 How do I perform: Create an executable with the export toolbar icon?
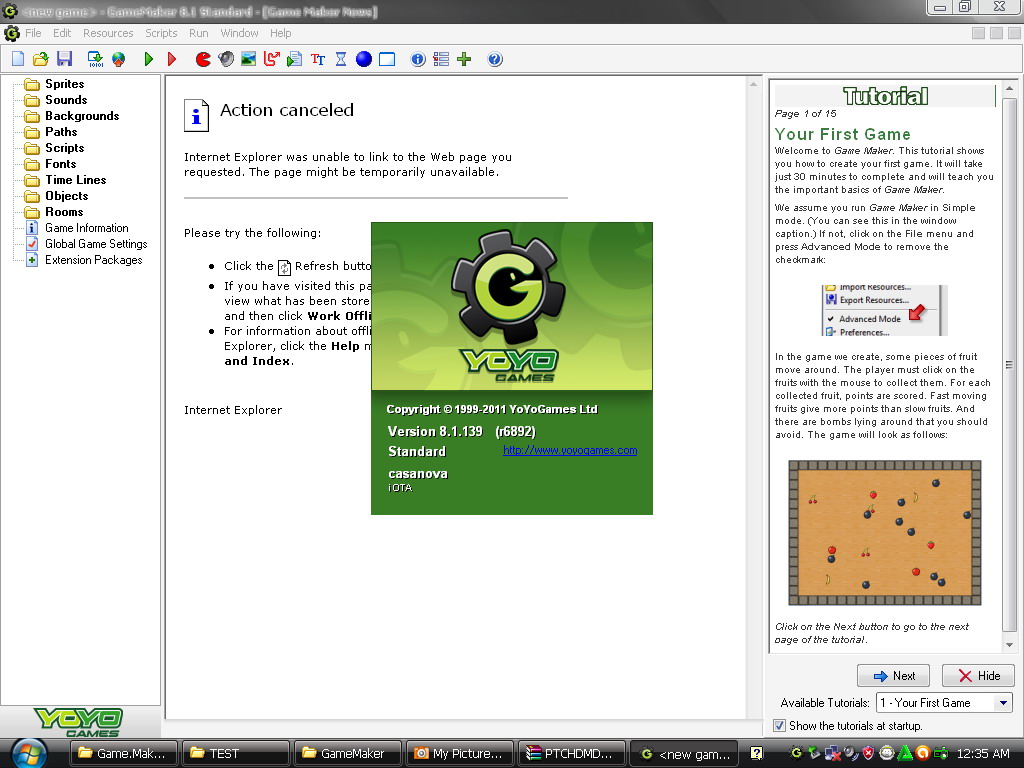94,59
